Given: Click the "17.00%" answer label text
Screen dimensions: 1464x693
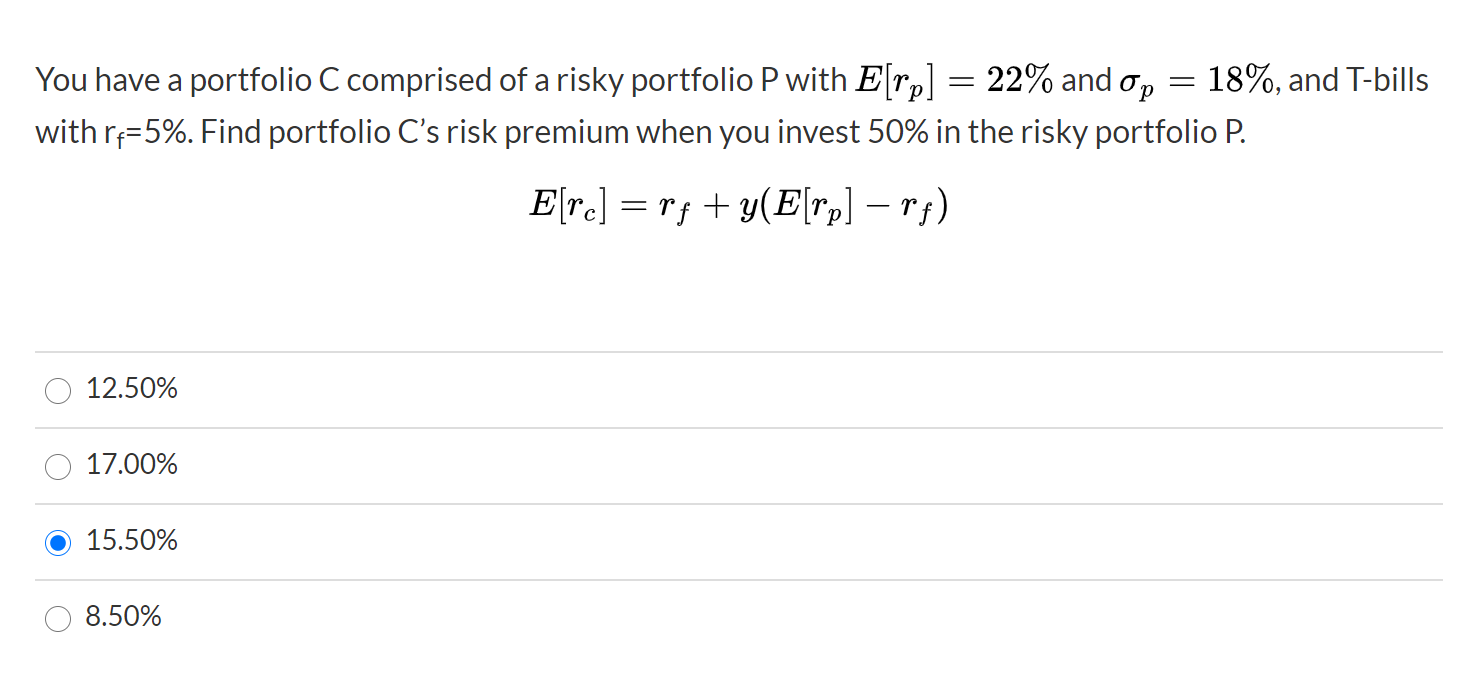Looking at the screenshot, I should pos(132,465).
